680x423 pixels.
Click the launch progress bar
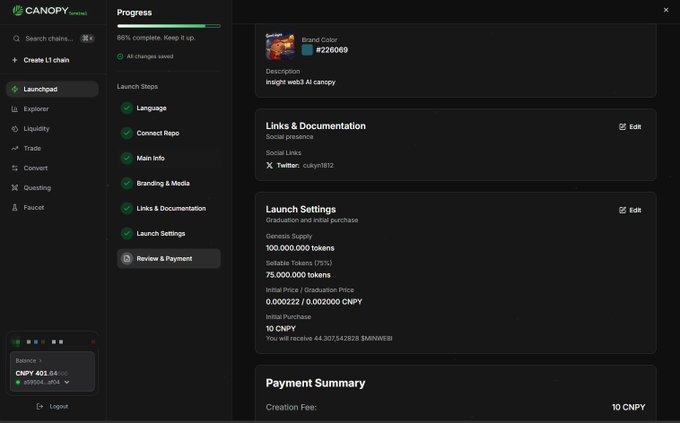point(169,26)
